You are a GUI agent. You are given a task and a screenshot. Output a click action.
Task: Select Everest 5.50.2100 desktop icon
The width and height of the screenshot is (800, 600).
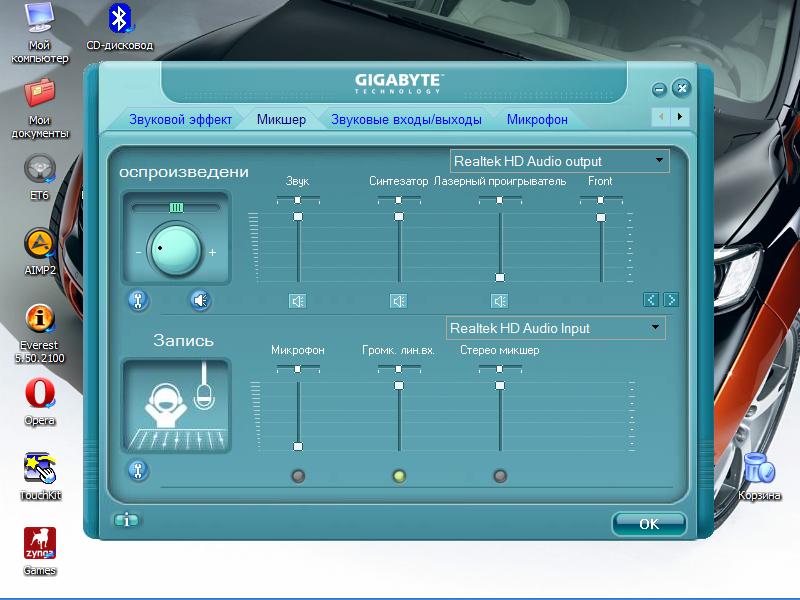(x=40, y=334)
